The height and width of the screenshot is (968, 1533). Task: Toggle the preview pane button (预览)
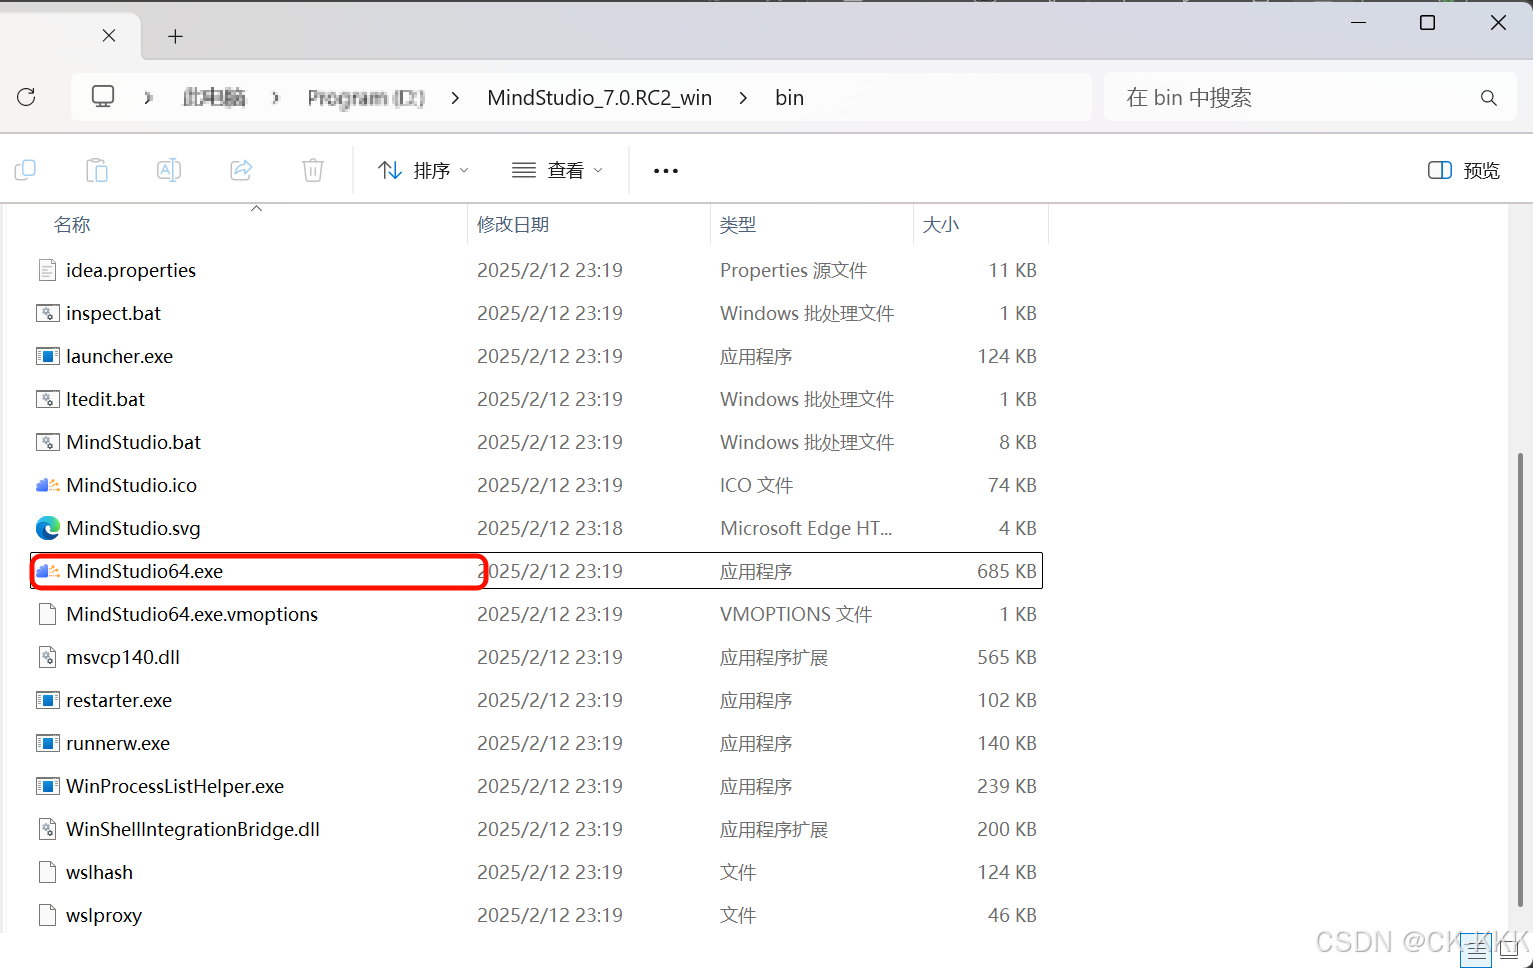pos(1464,171)
